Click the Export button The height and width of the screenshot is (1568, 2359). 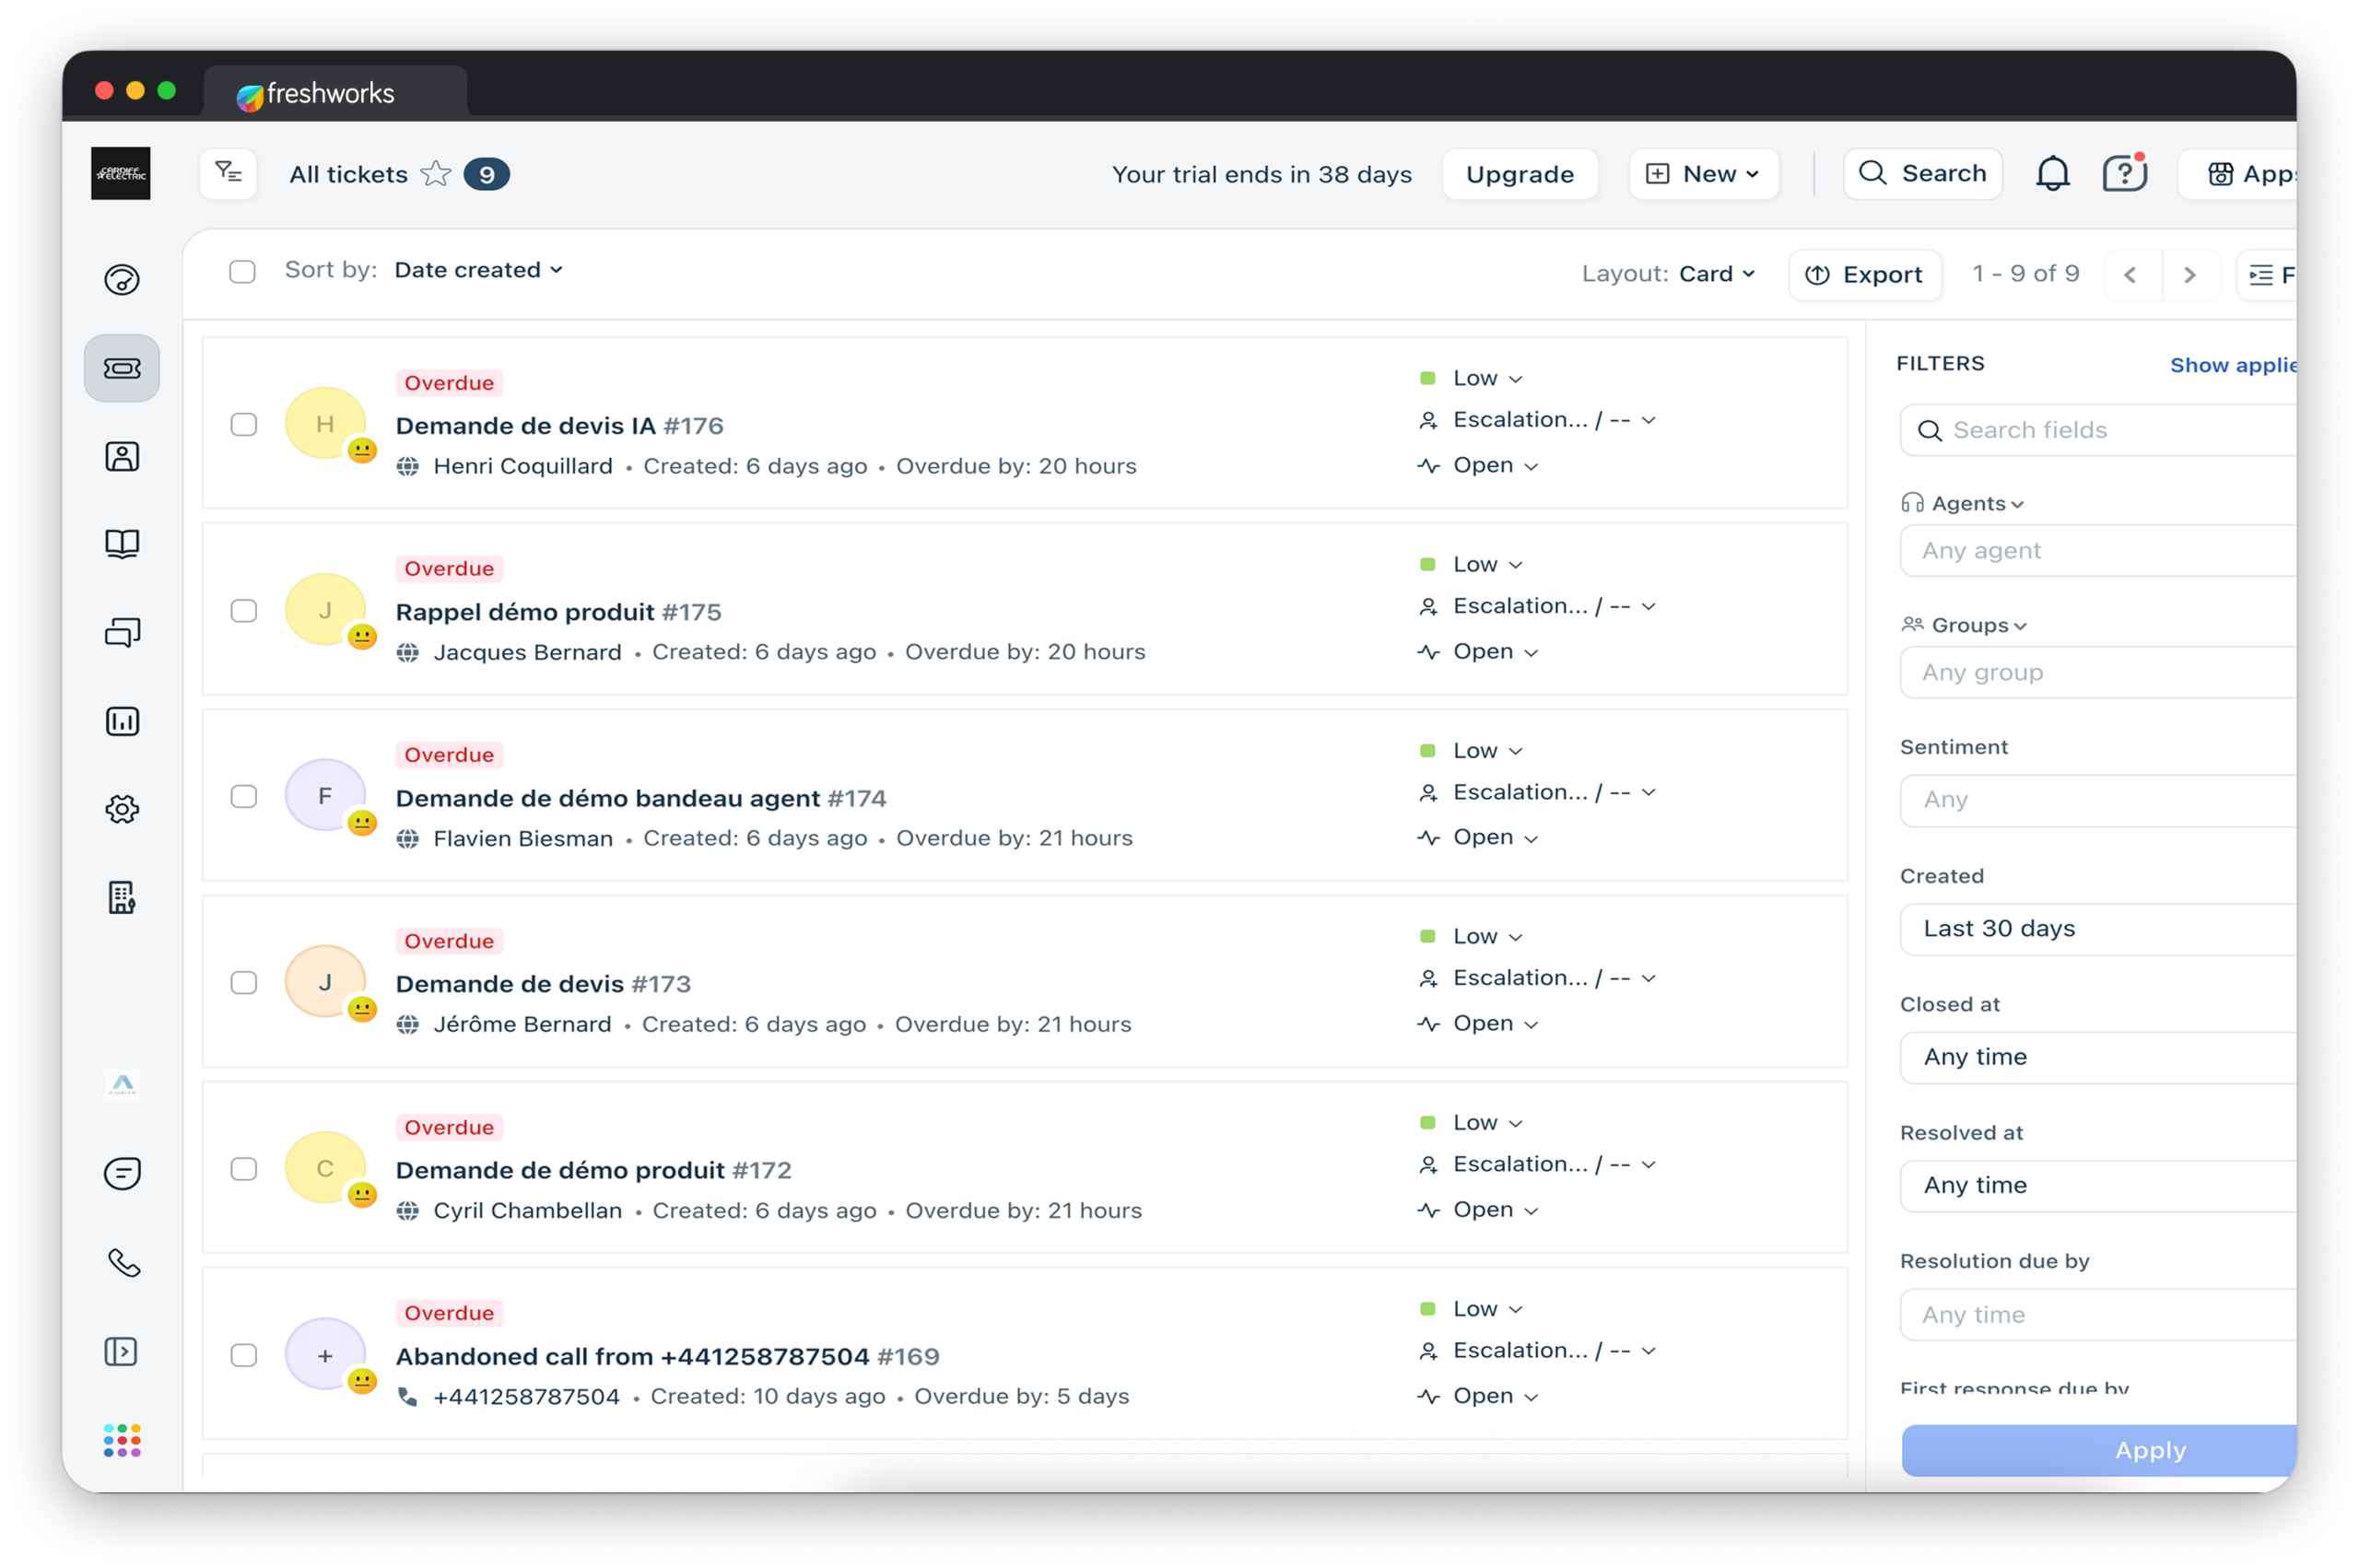[1864, 275]
